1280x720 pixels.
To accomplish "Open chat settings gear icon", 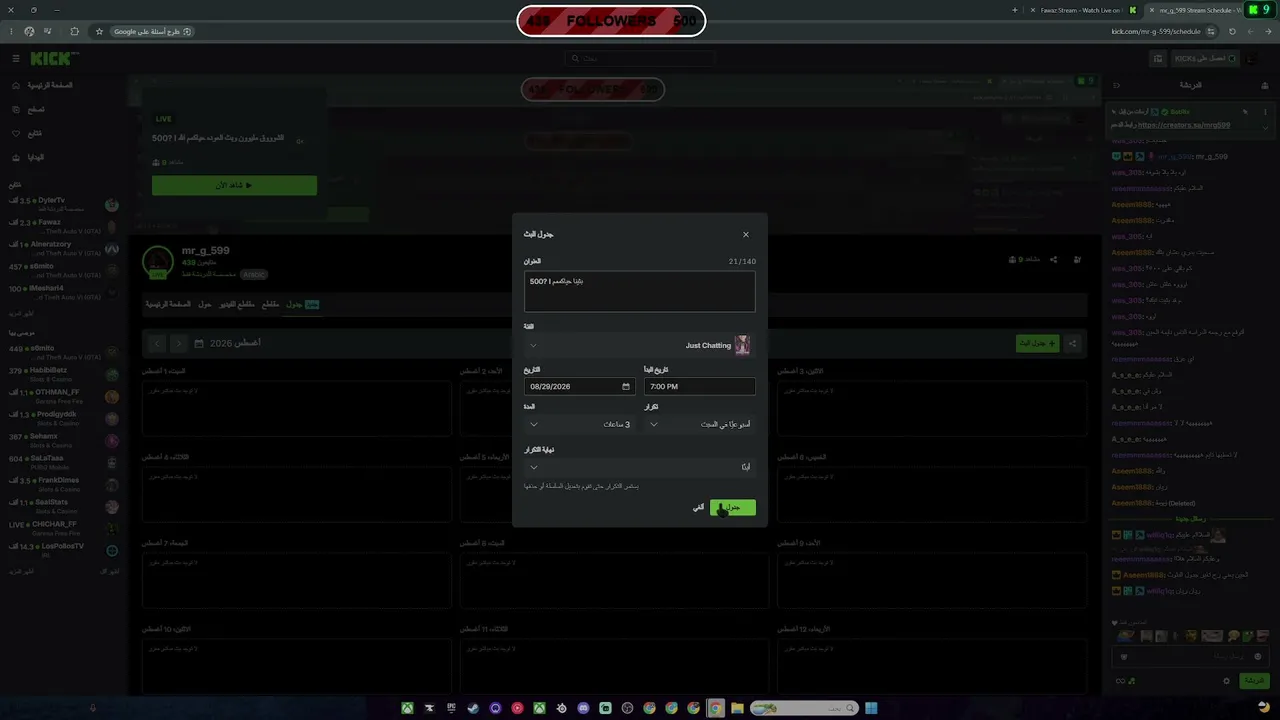I will (x=1227, y=681).
